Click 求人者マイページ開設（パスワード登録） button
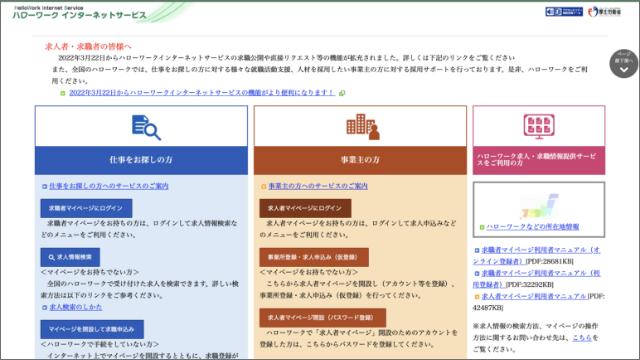 coord(322,318)
